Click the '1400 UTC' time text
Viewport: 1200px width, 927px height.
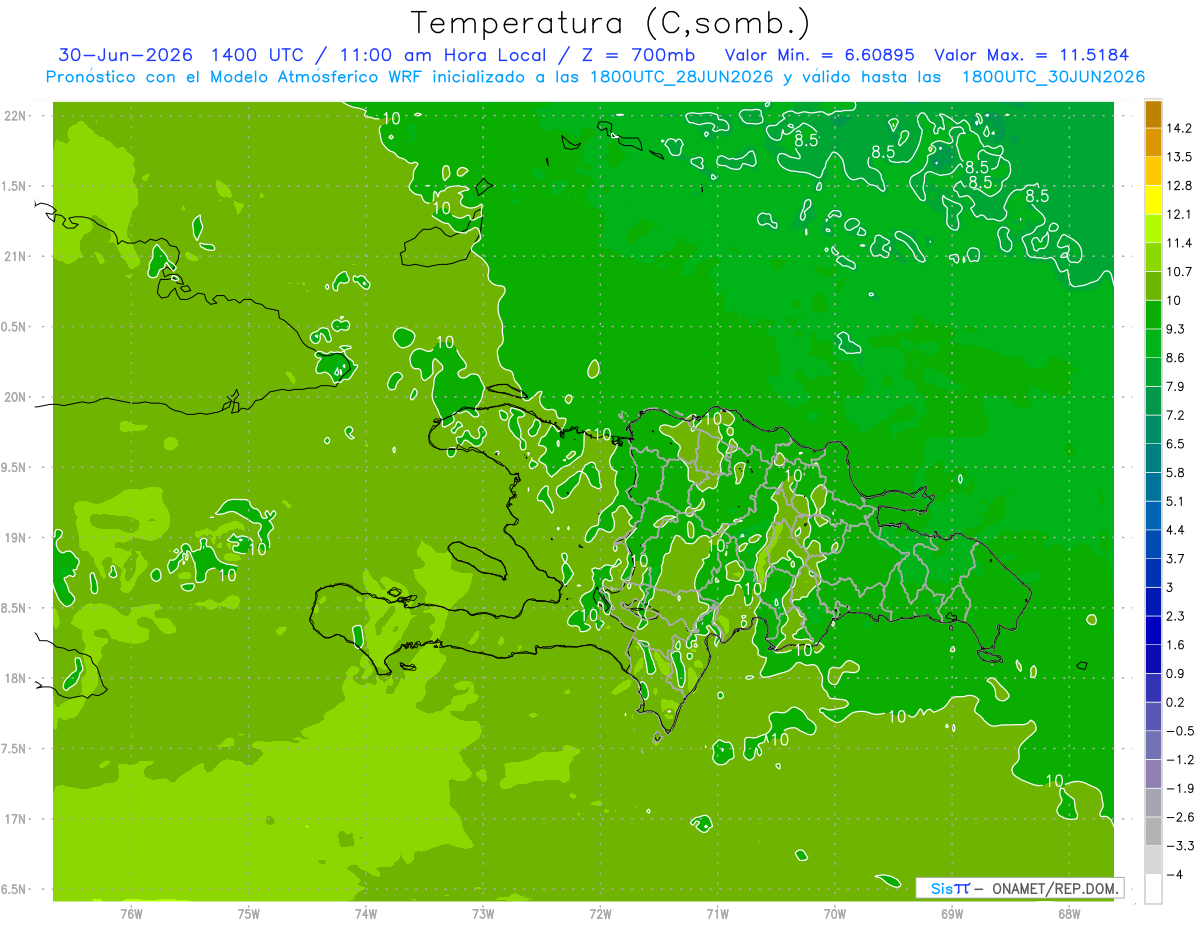(x=259, y=55)
